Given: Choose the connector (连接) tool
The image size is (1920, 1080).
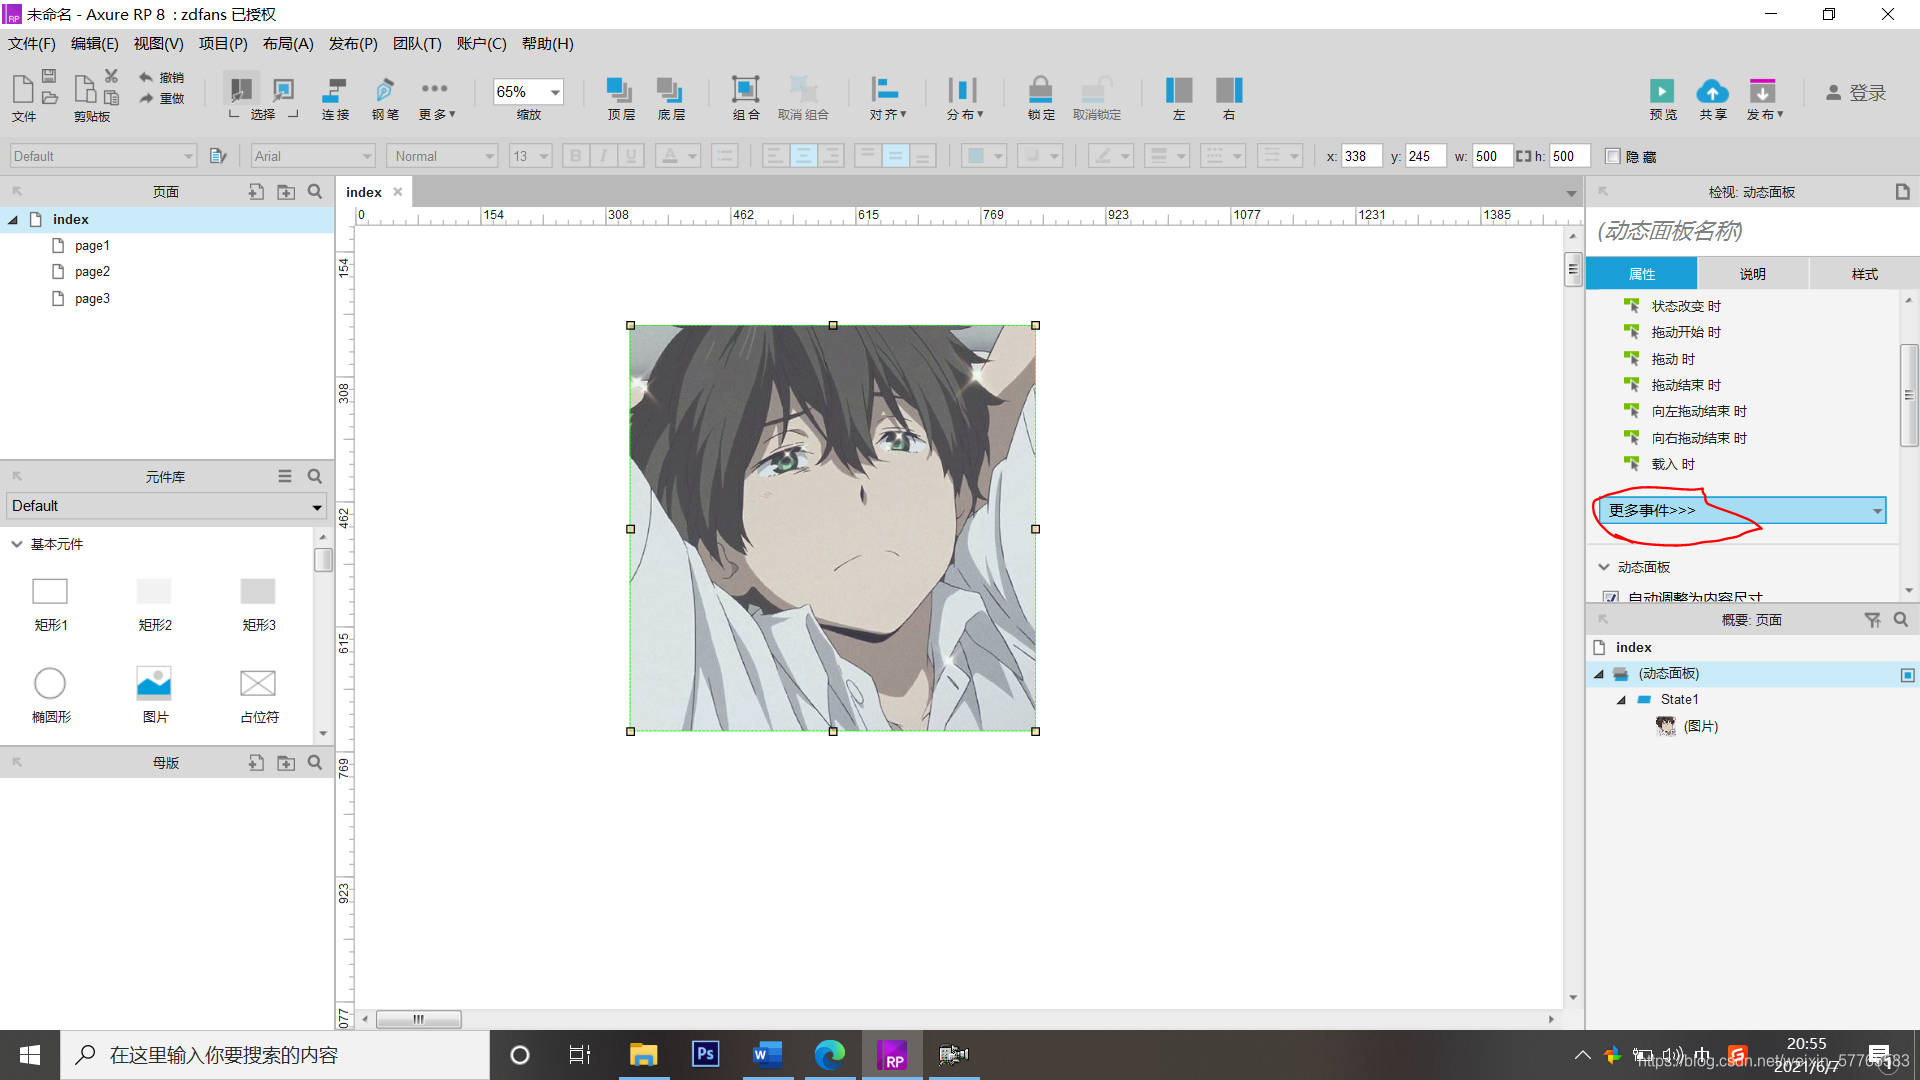Looking at the screenshot, I should pos(335,98).
